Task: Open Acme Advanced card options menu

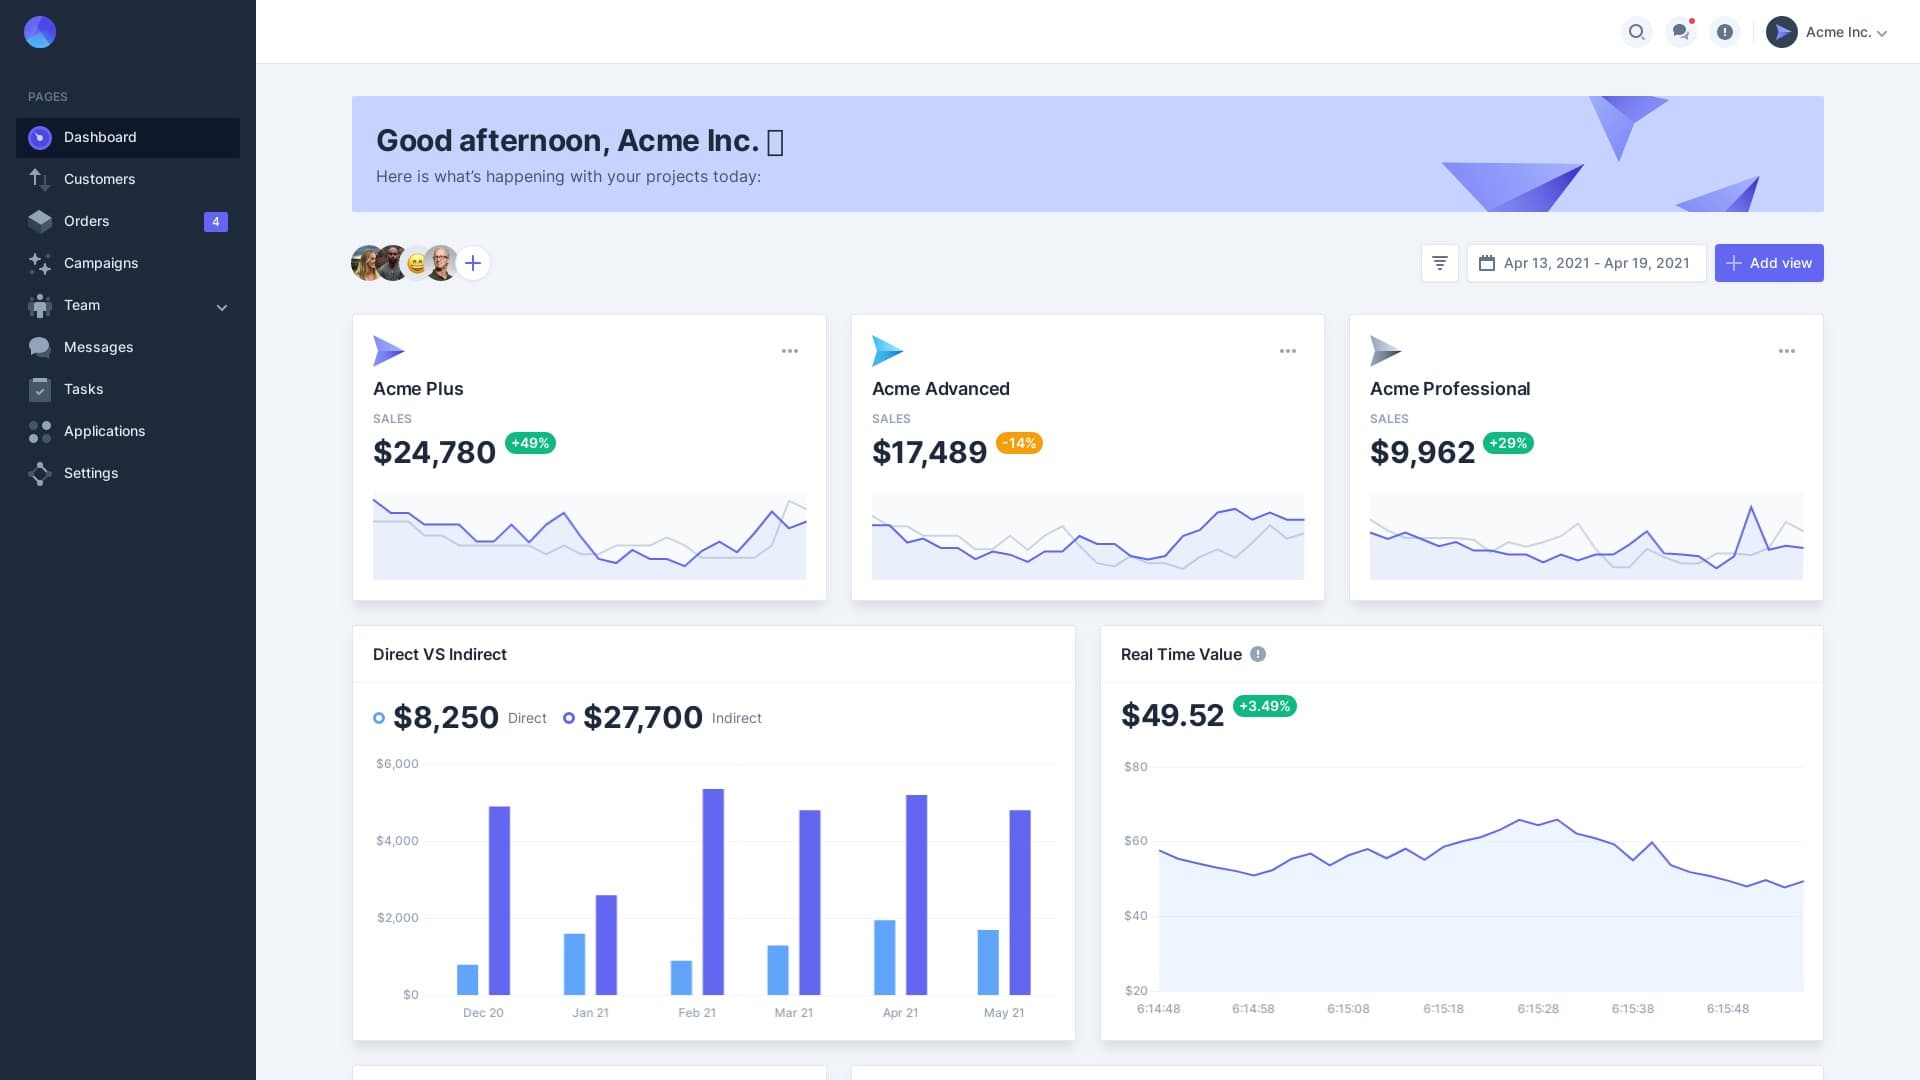Action: 1288,351
